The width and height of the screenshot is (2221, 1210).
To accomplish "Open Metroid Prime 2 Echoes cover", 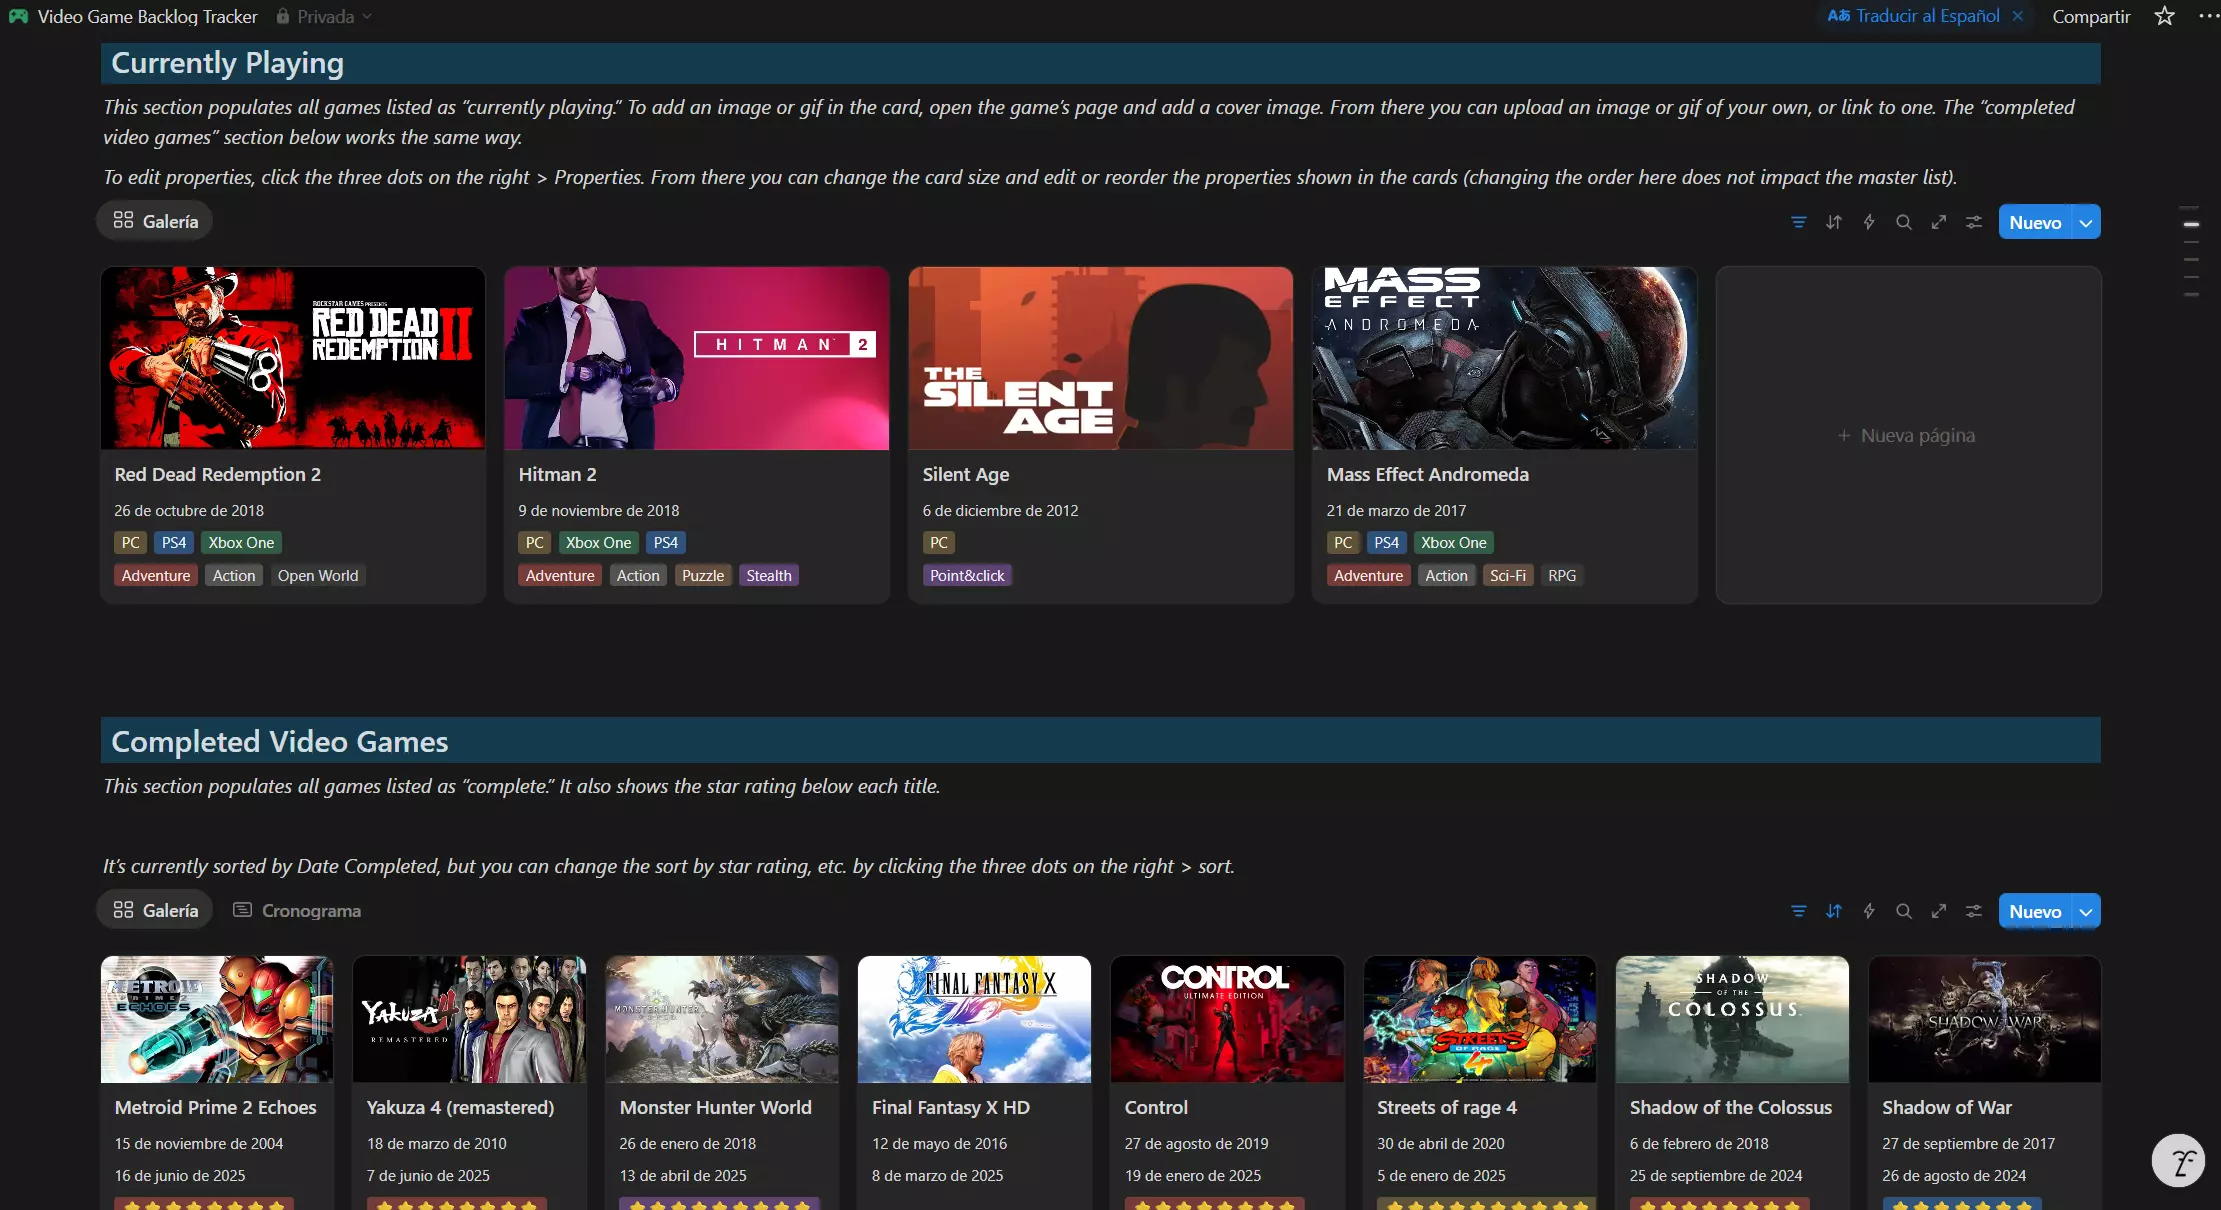I will pyautogui.click(x=217, y=1019).
